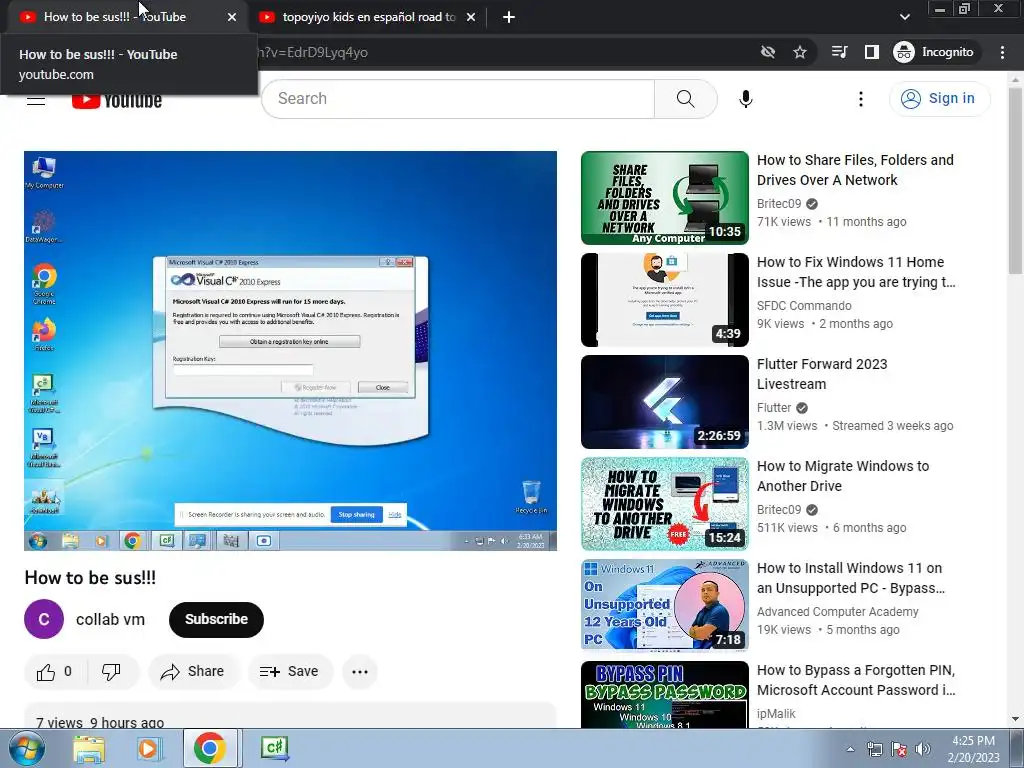Open Visual C# Express taskbar icon
Screen dimensions: 1024x768
pos(274,748)
